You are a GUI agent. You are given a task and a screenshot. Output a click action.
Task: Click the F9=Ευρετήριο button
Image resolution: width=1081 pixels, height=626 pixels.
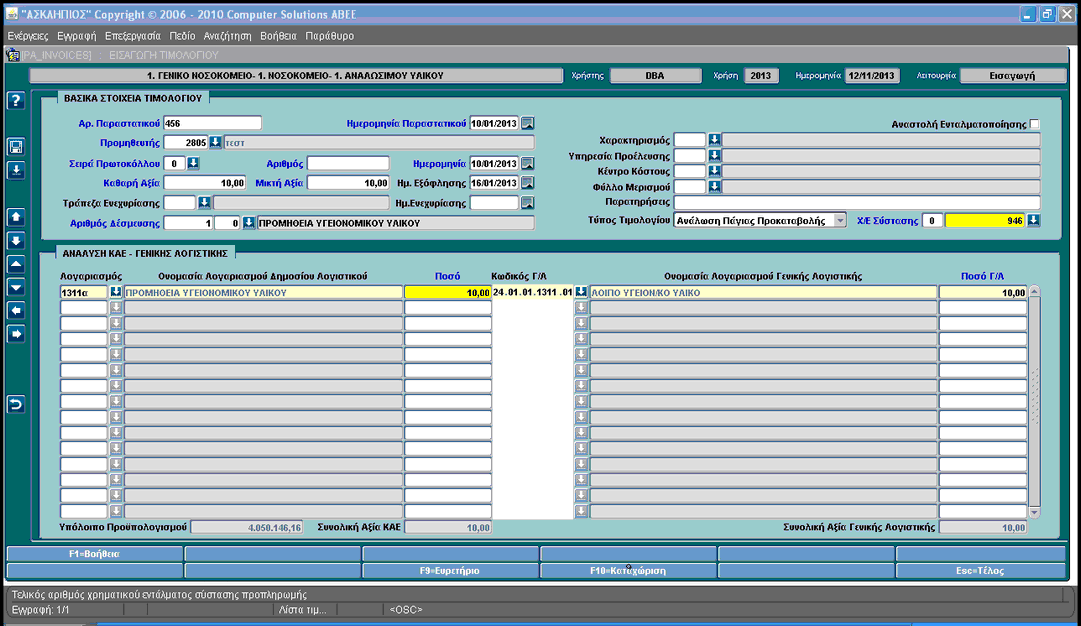[450, 571]
